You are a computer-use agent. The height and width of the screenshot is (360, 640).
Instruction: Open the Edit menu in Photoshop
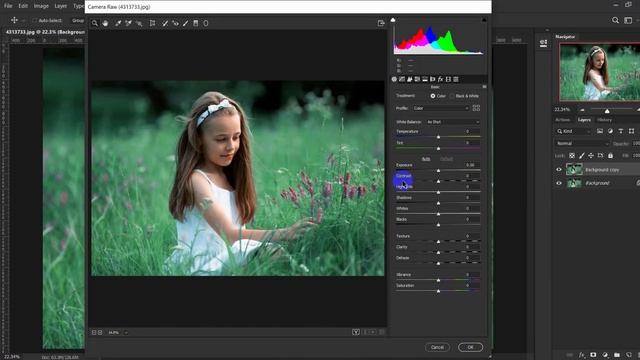pos(23,6)
